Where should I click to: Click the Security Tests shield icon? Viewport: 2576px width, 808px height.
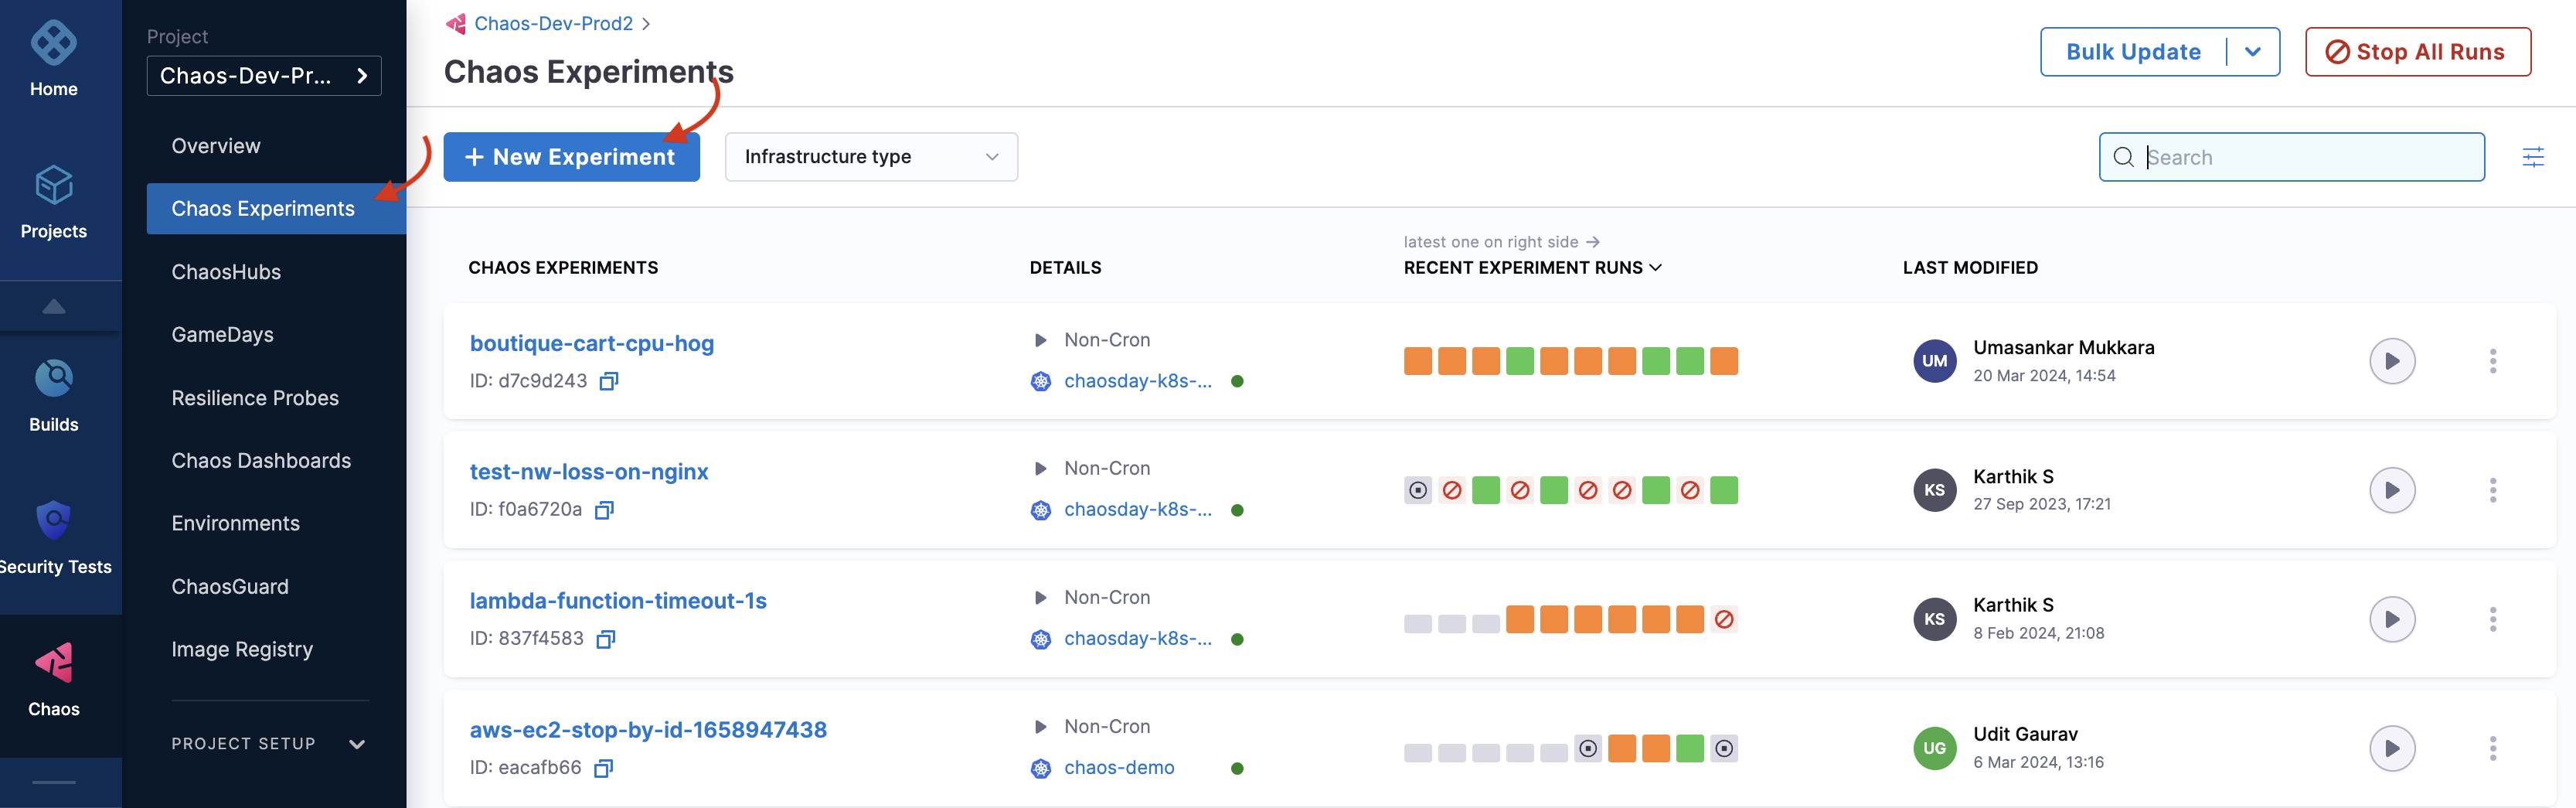pos(54,520)
